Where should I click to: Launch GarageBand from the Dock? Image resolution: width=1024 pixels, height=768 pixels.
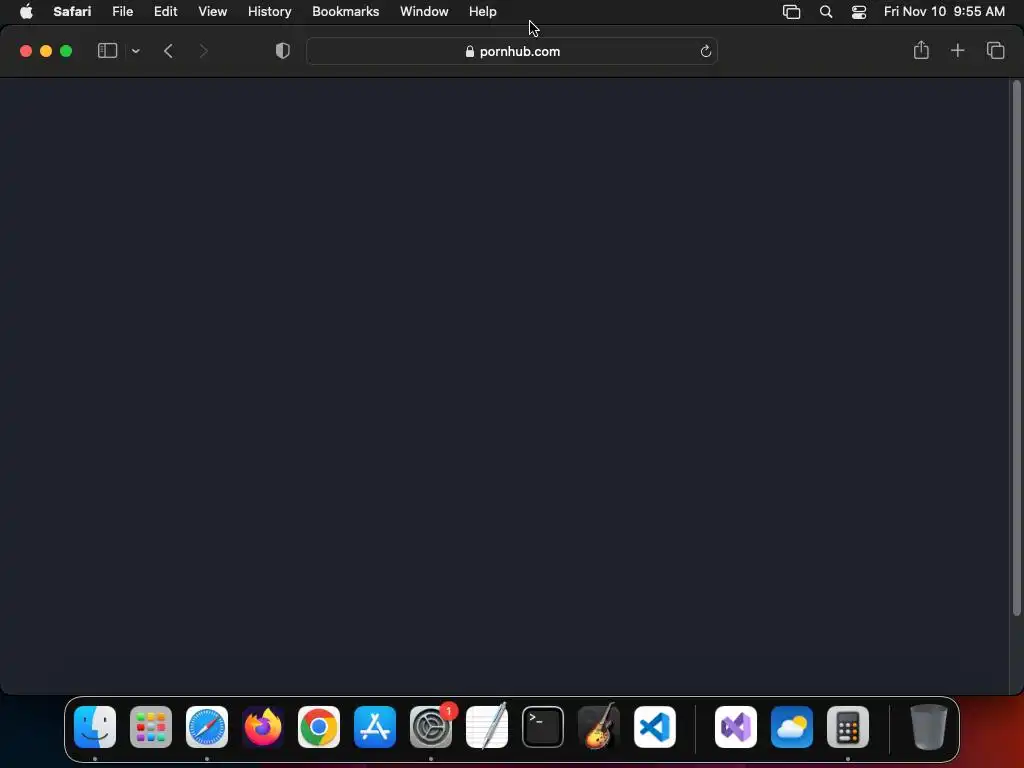[x=599, y=727]
